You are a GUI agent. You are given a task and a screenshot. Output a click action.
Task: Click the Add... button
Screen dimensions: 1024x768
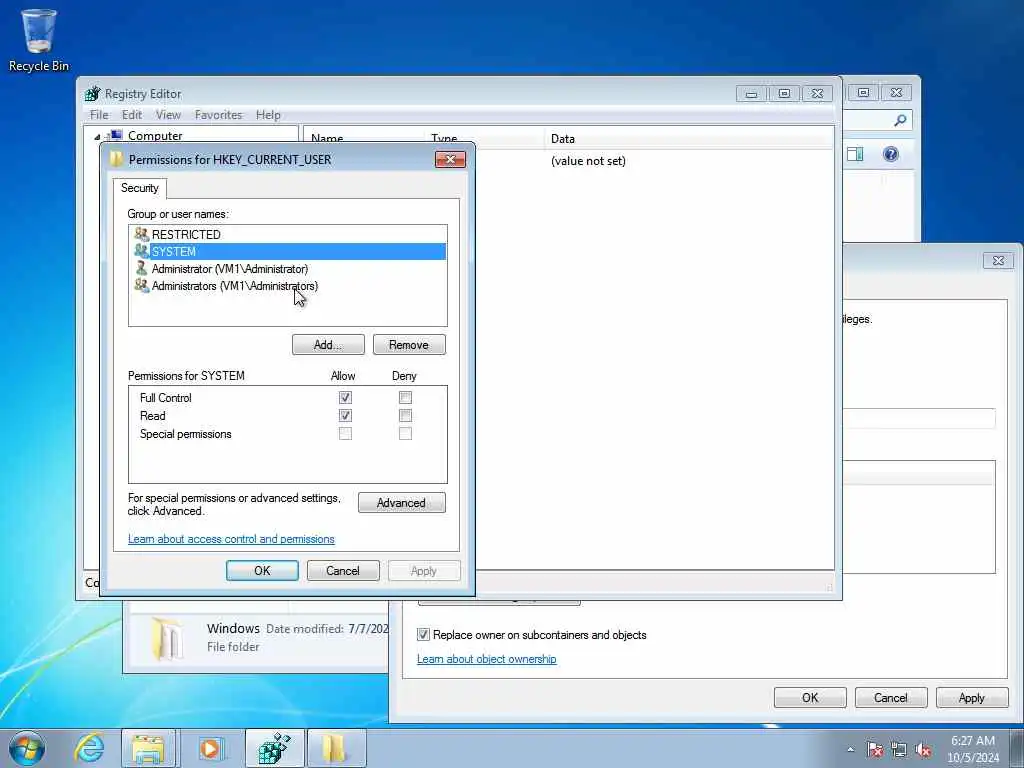click(328, 345)
